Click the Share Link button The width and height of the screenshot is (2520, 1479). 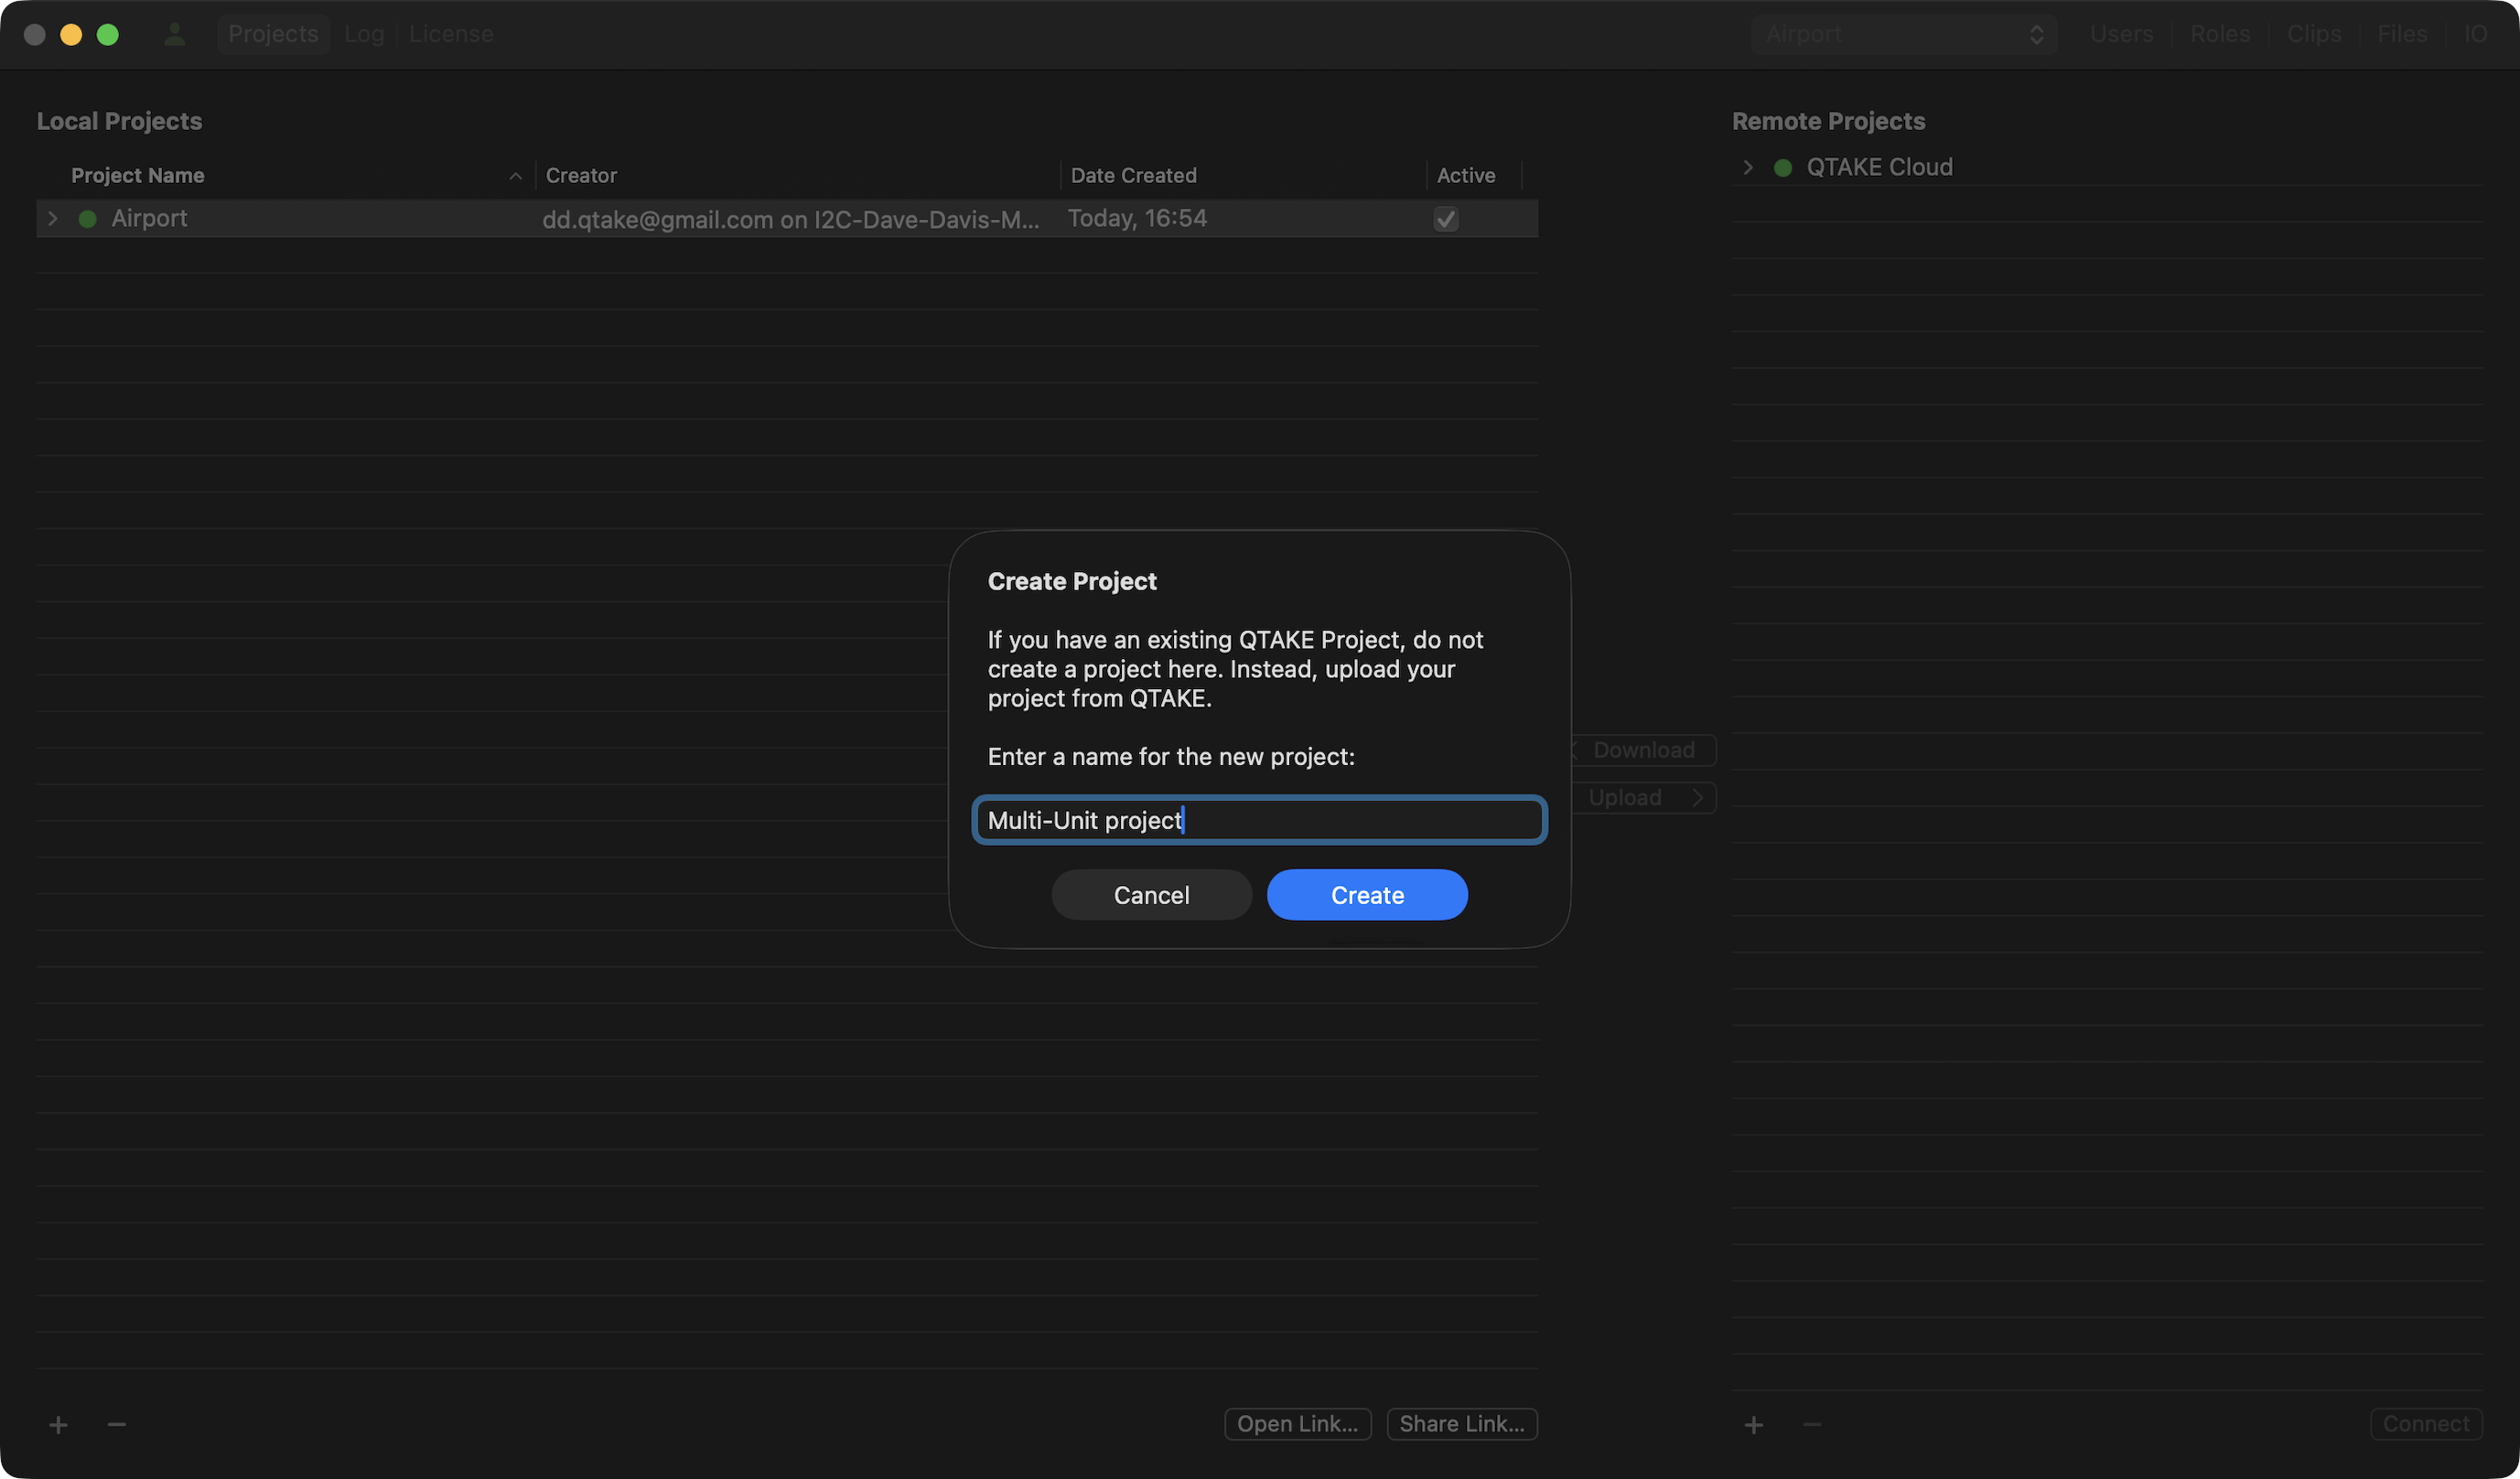pyautogui.click(x=1461, y=1424)
